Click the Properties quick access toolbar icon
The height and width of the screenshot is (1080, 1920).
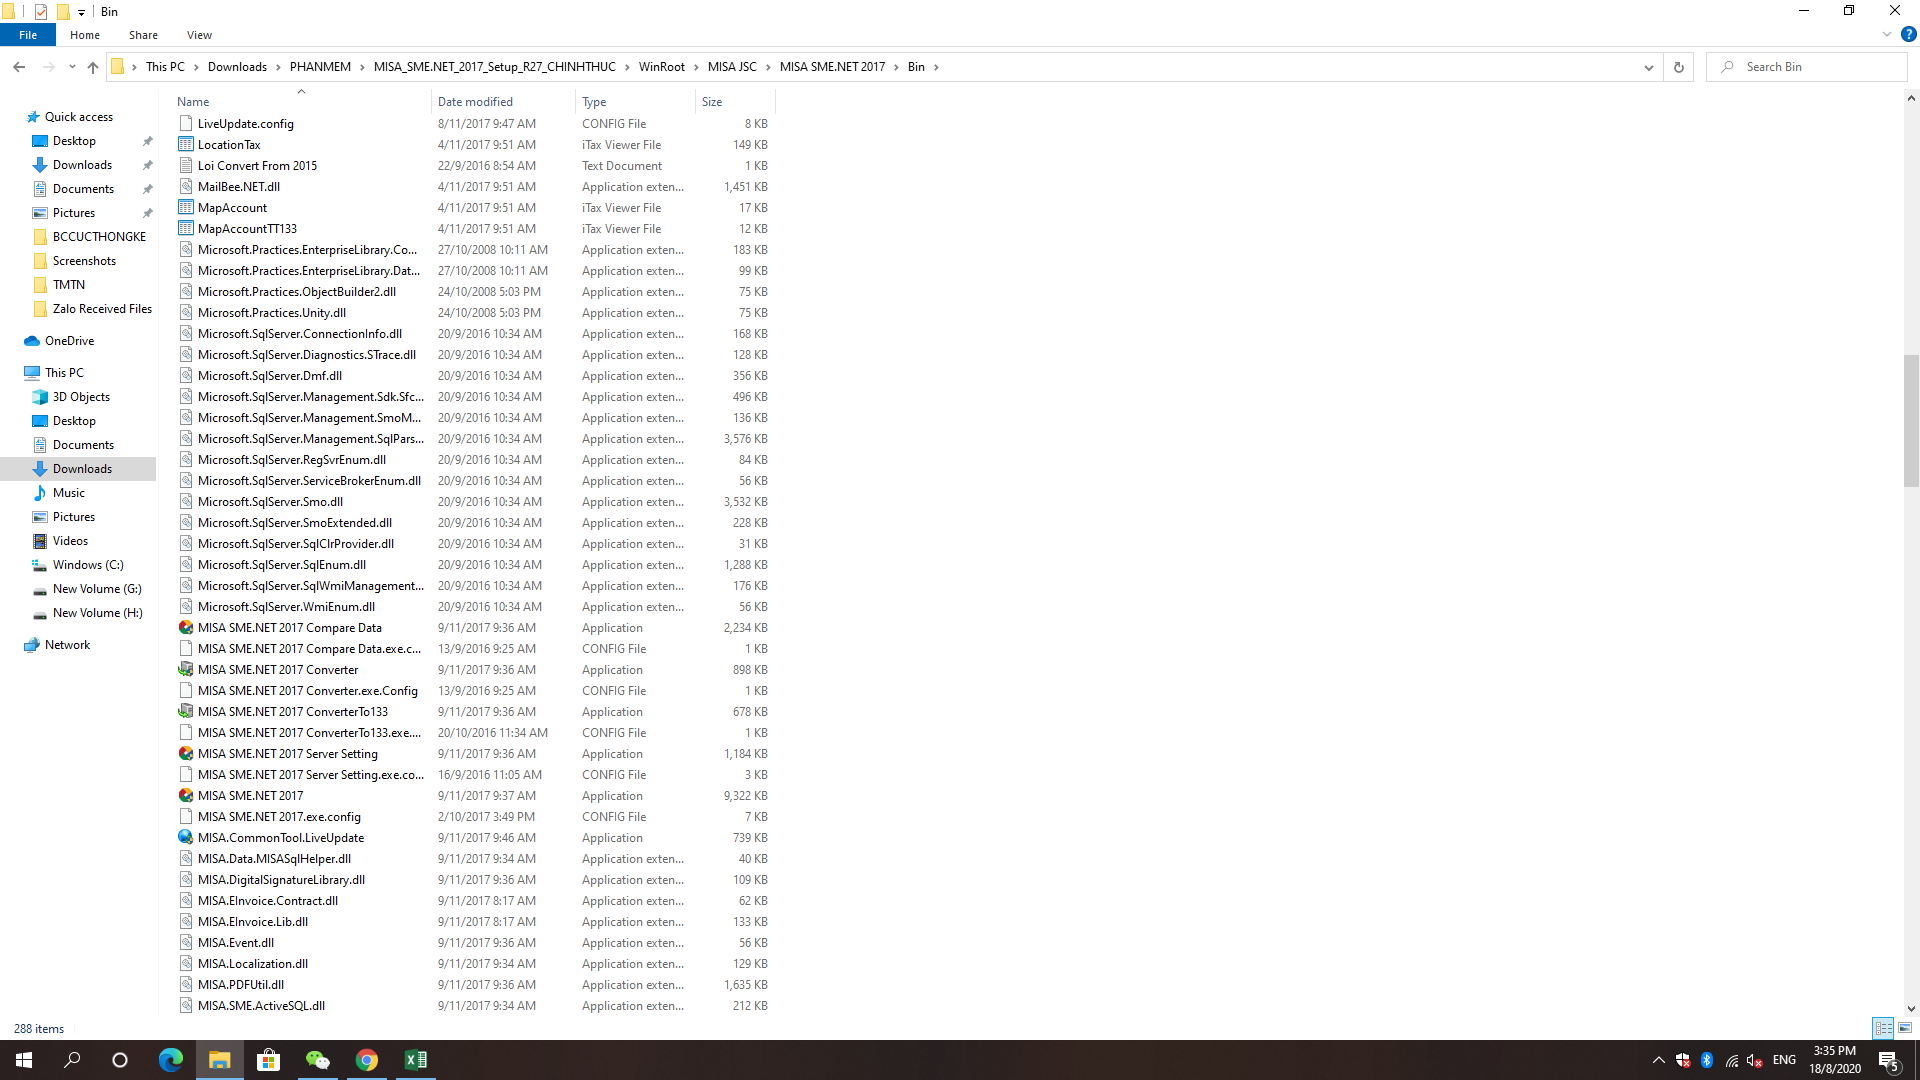coord(41,12)
